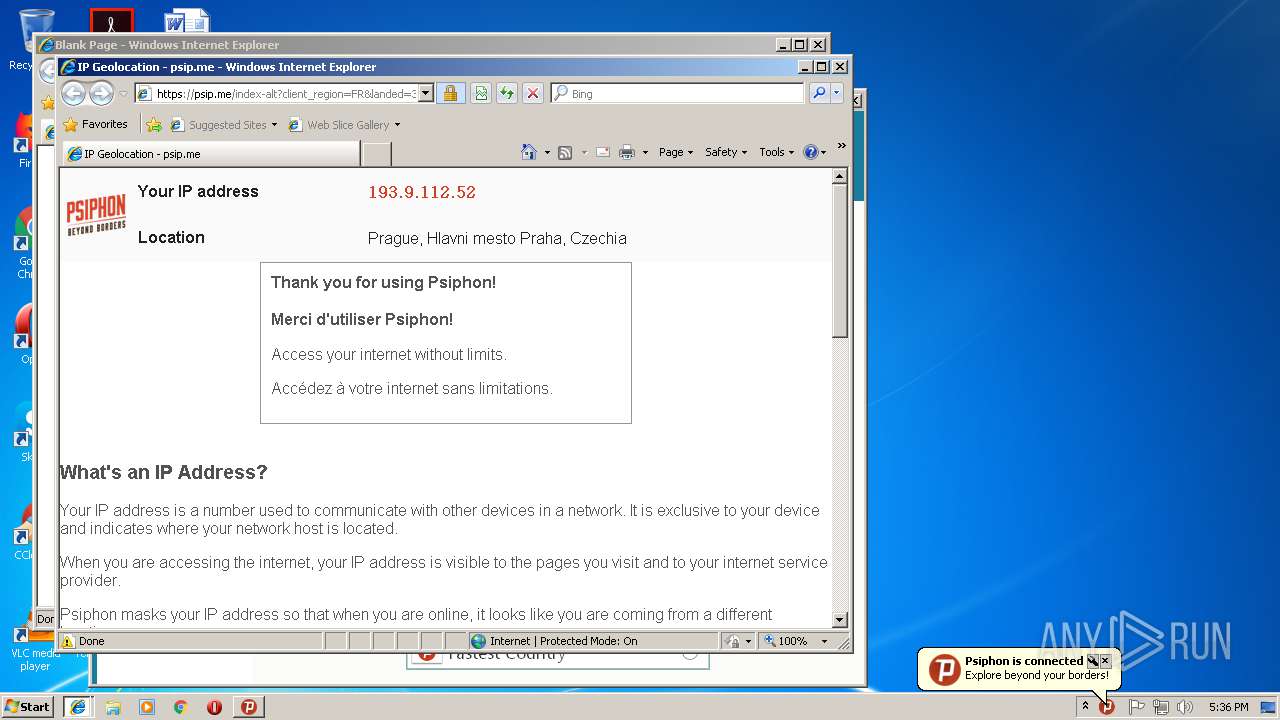Screen dimensions: 1280x720
Task: Open the 100% zoom level control
Action: tap(797, 641)
